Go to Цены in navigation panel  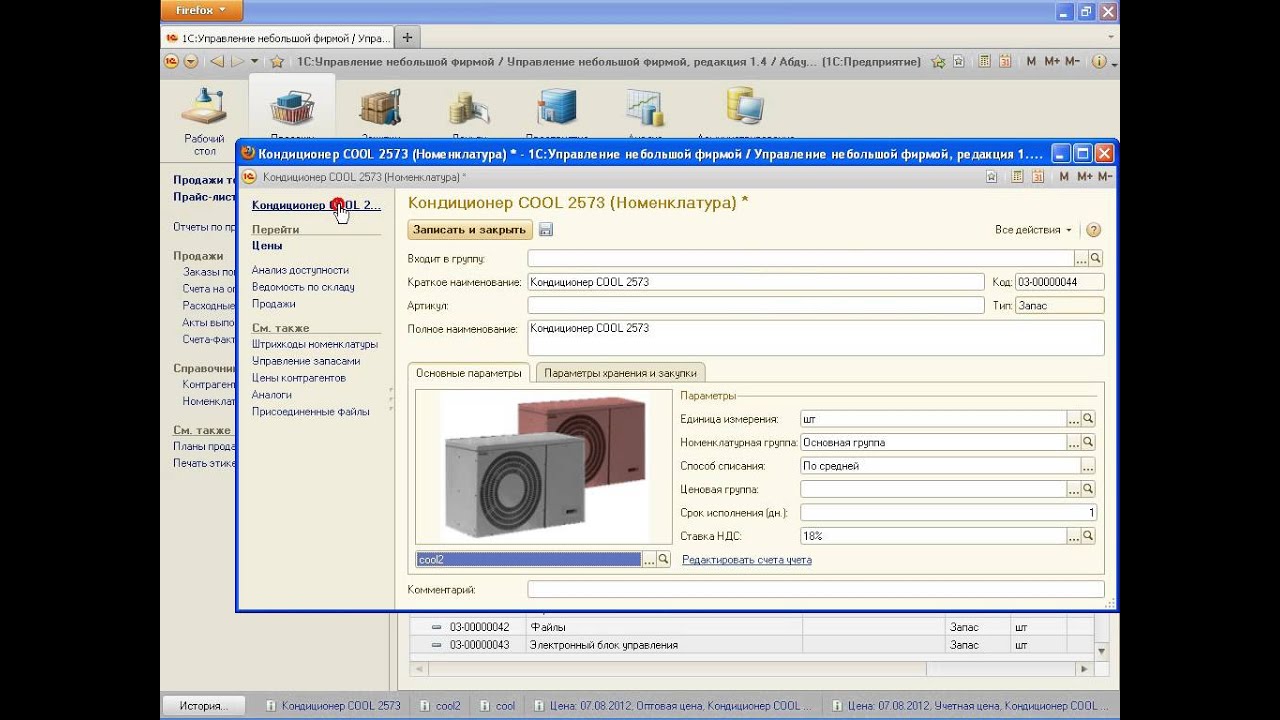pyautogui.click(x=267, y=245)
